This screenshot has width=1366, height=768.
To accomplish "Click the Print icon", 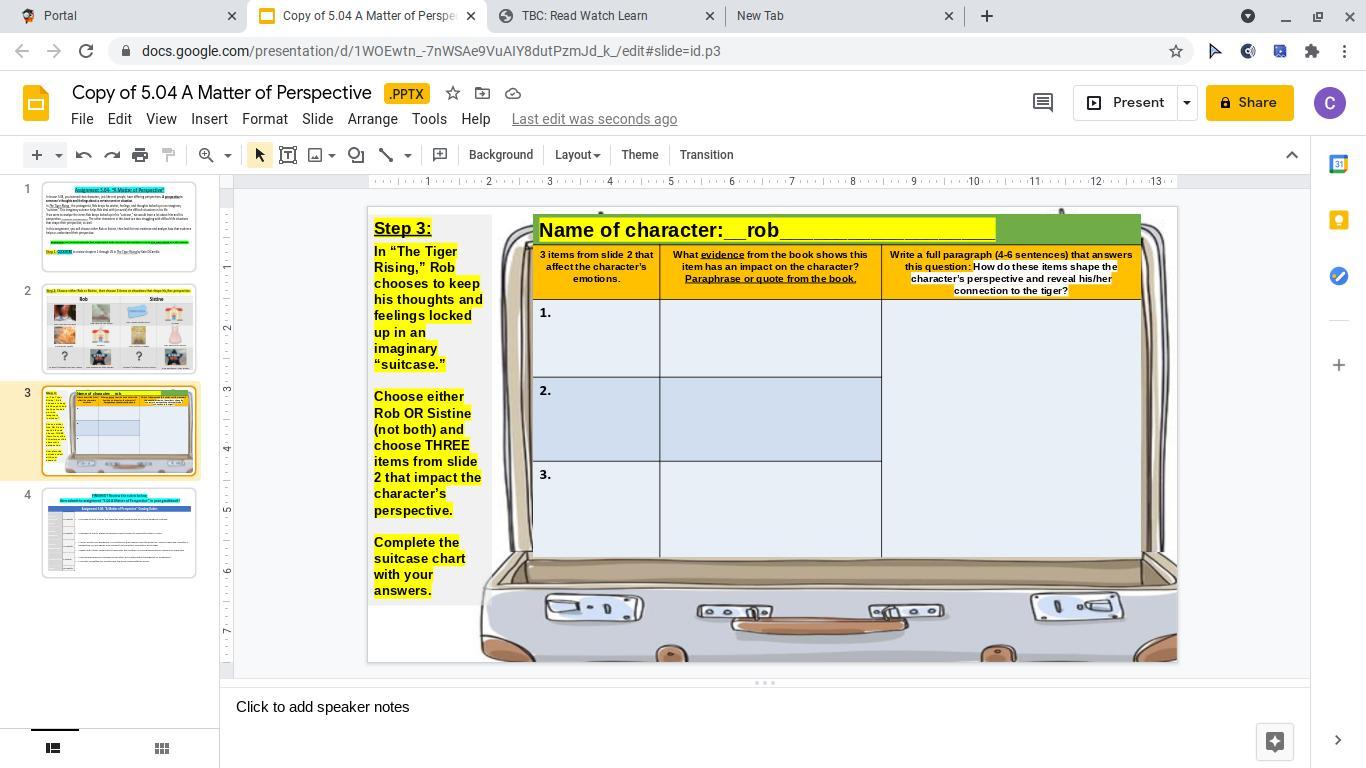I will pos(140,155).
